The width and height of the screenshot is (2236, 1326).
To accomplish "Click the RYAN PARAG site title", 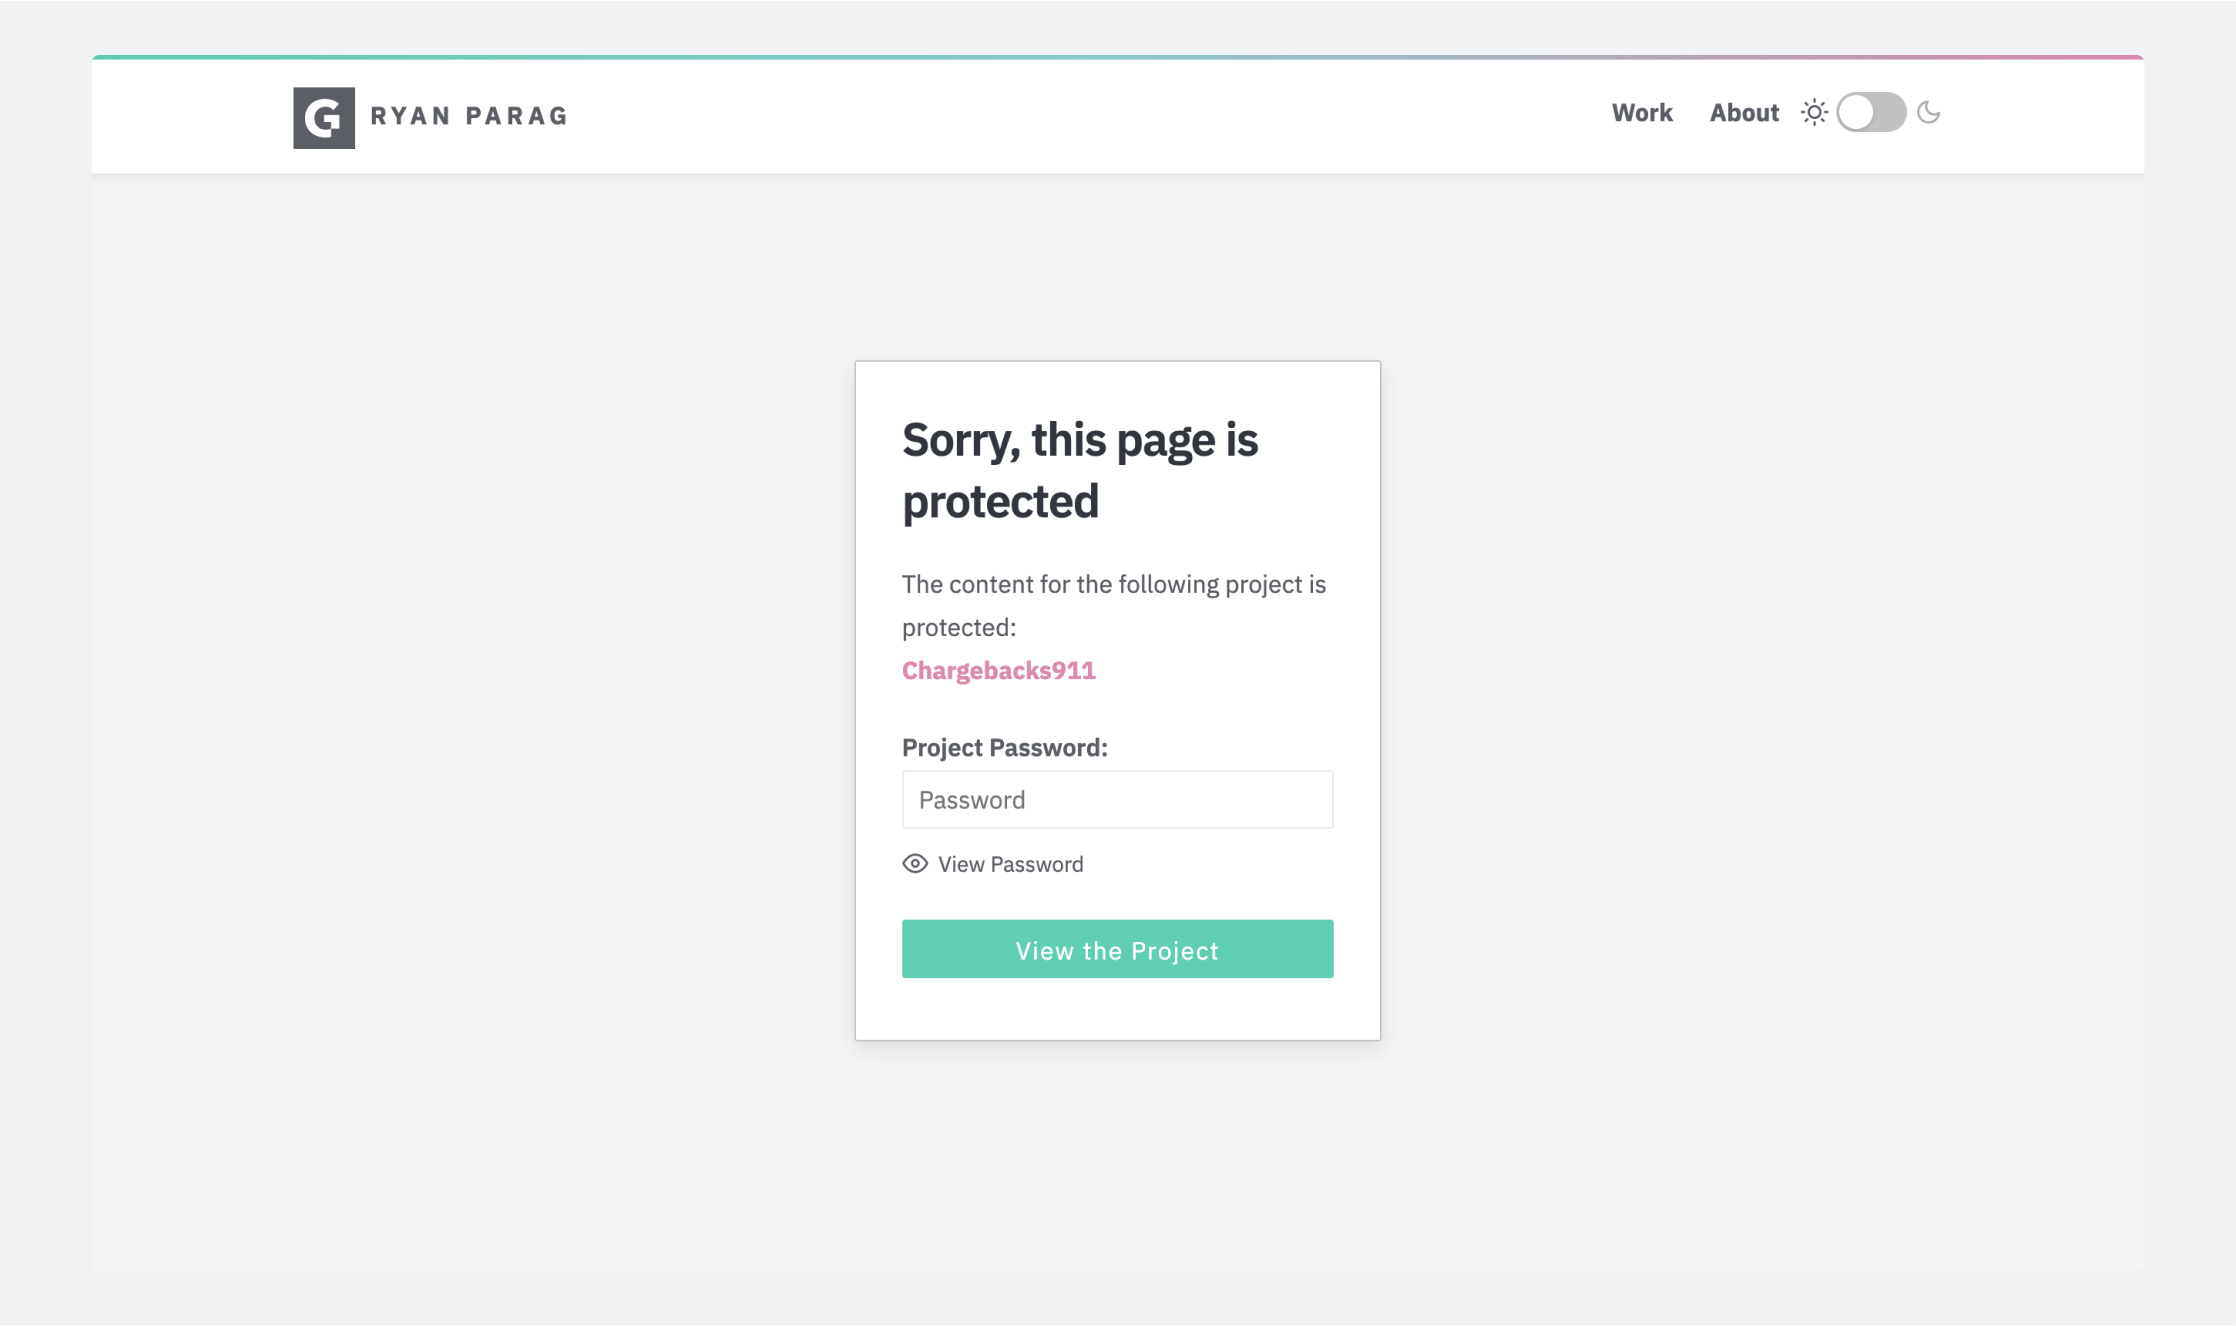I will pyautogui.click(x=468, y=116).
